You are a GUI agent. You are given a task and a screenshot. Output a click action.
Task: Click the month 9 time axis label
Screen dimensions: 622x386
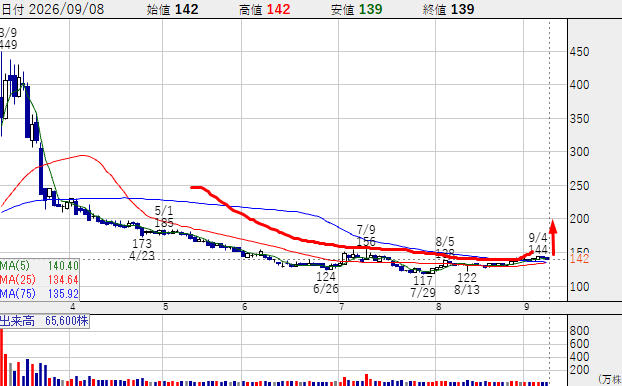click(527, 307)
